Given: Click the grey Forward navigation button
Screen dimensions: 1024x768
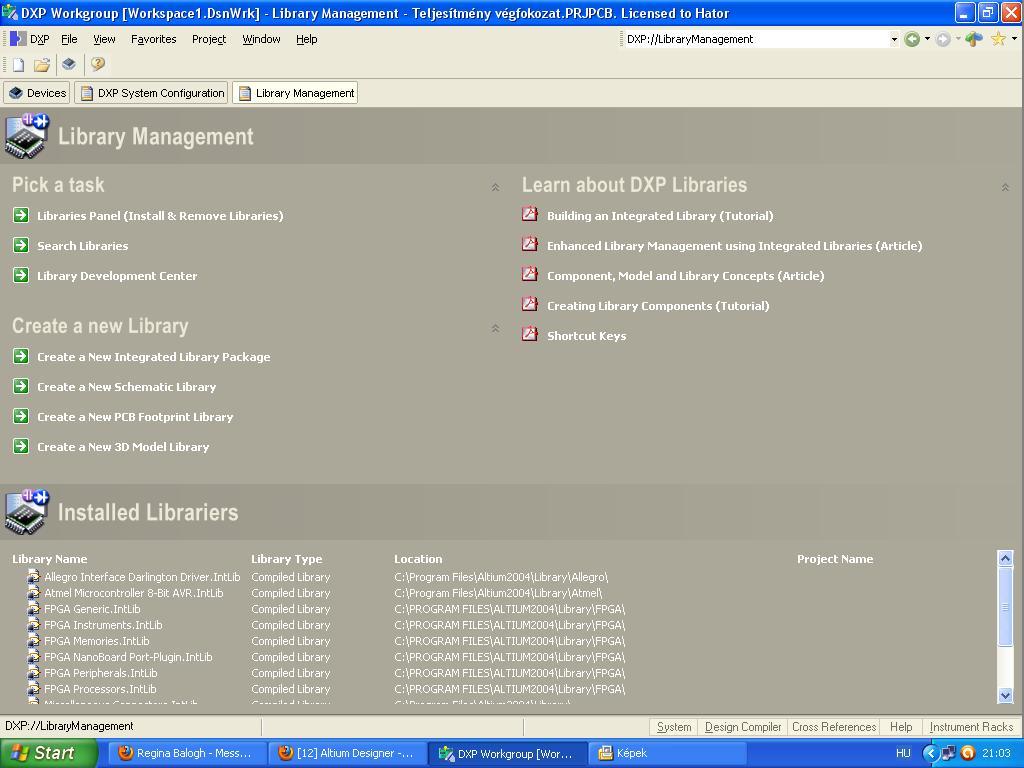Looking at the screenshot, I should point(943,39).
